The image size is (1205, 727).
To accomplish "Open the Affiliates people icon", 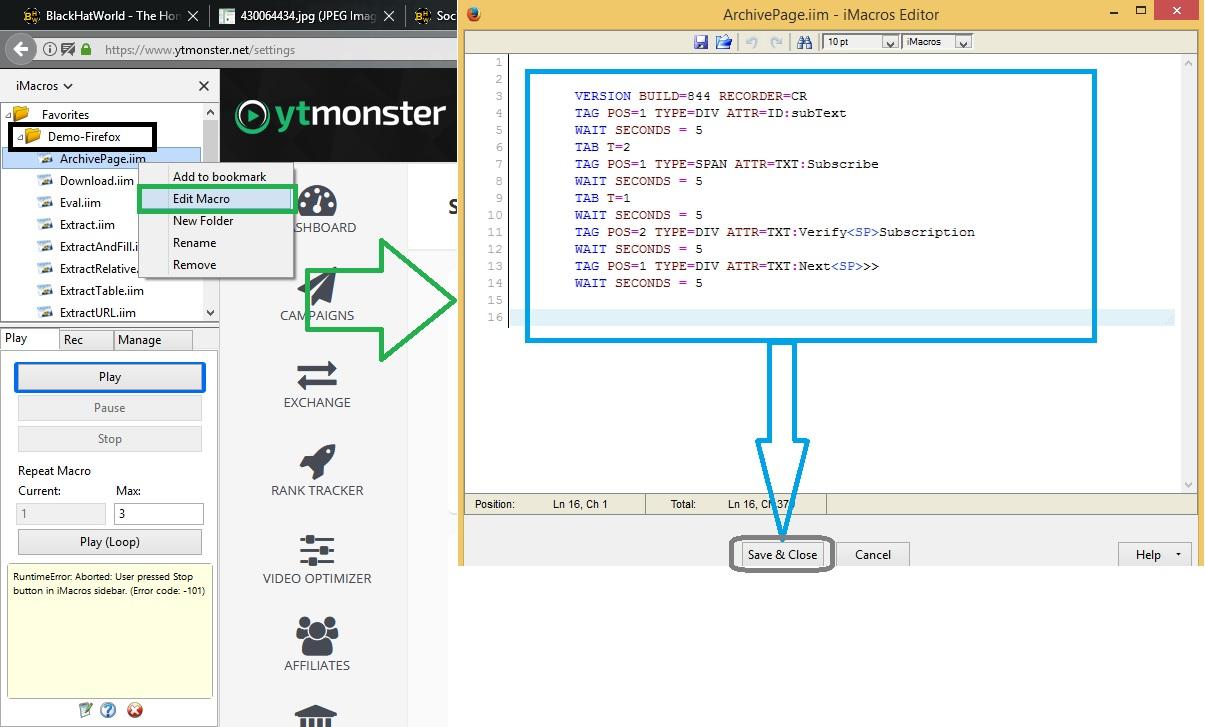I will (x=317, y=637).
